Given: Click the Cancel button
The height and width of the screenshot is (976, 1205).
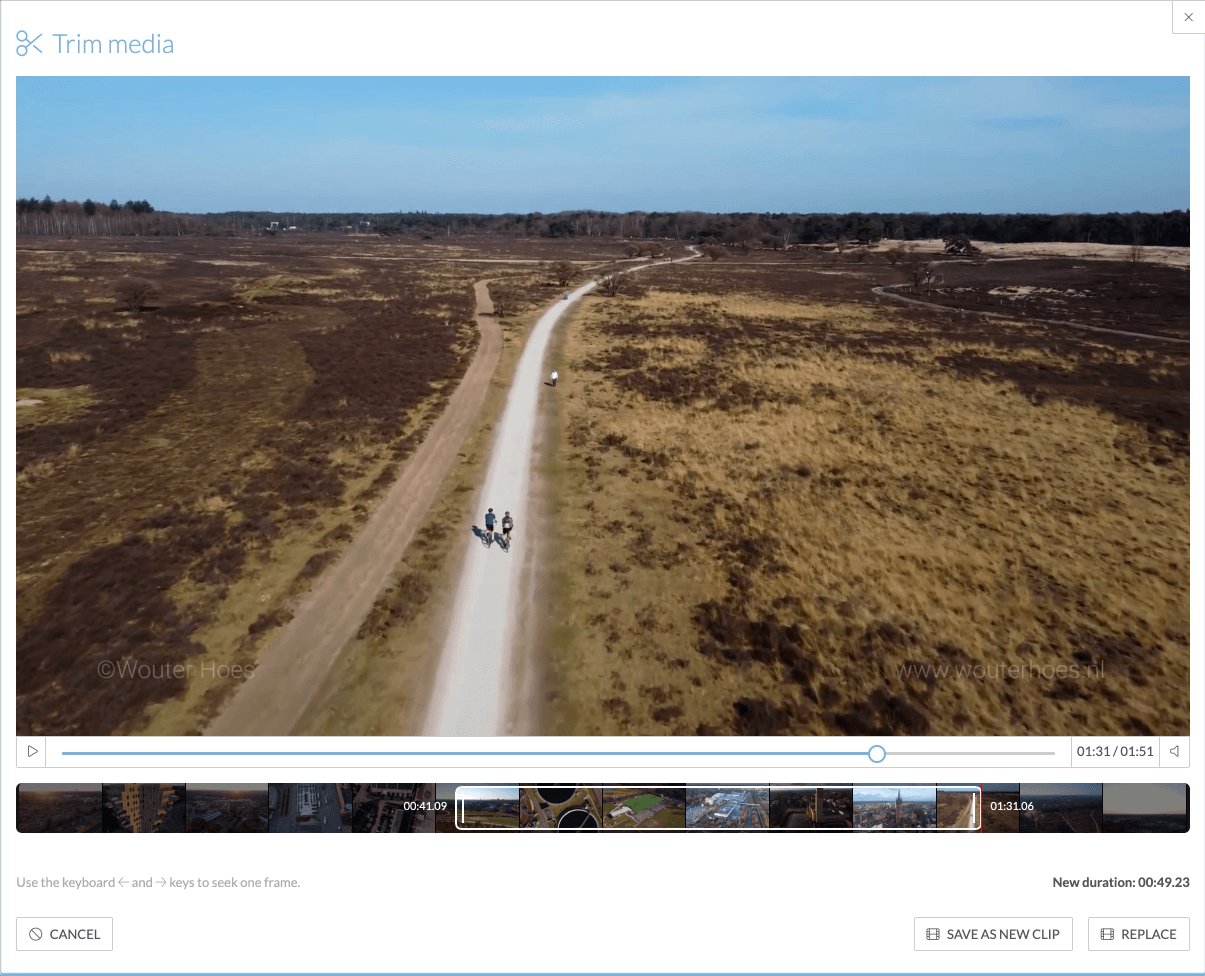Looking at the screenshot, I should 65,934.
